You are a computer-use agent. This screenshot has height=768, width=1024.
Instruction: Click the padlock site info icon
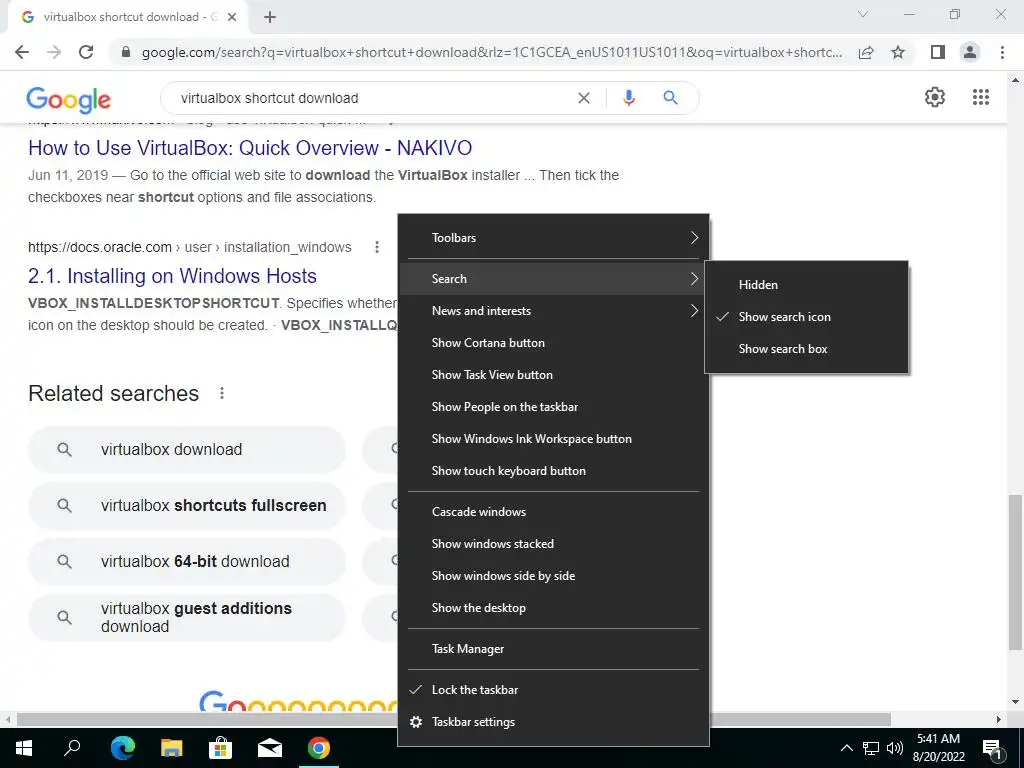(x=126, y=52)
